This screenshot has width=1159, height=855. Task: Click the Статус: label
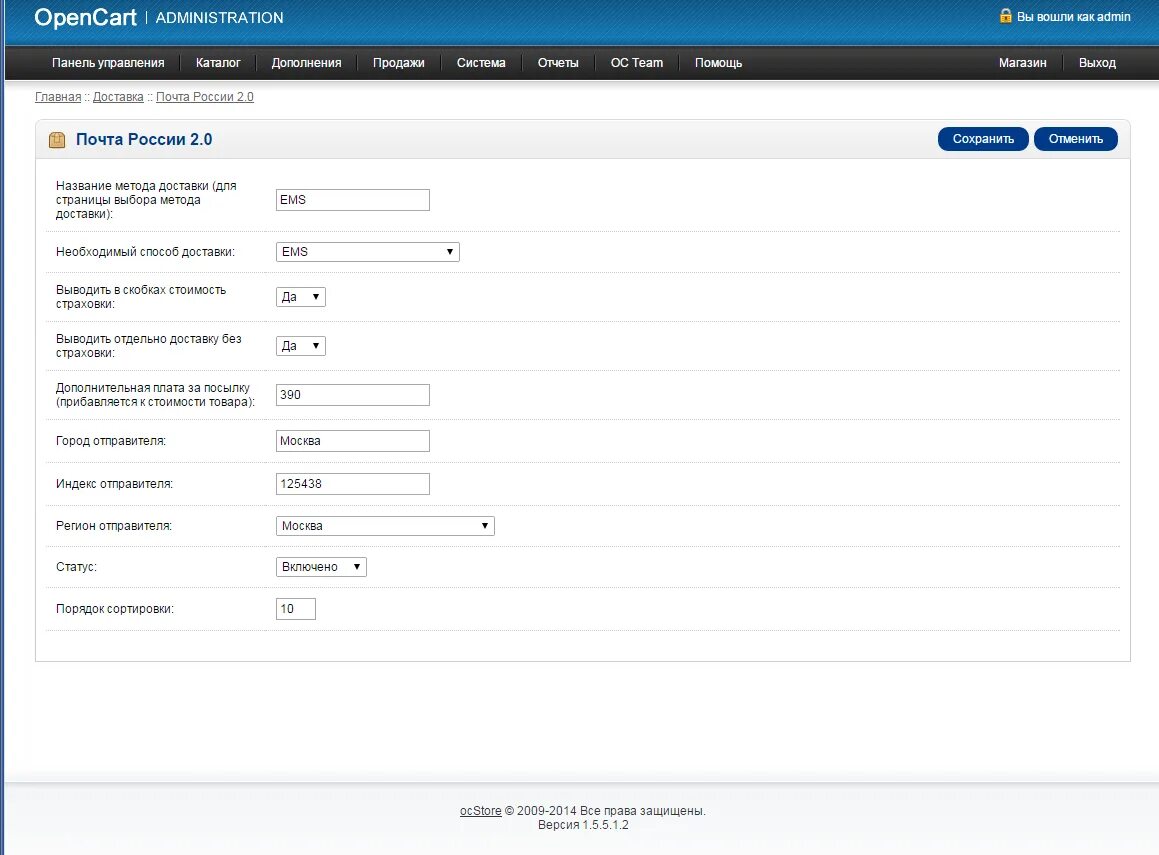pyautogui.click(x=76, y=567)
